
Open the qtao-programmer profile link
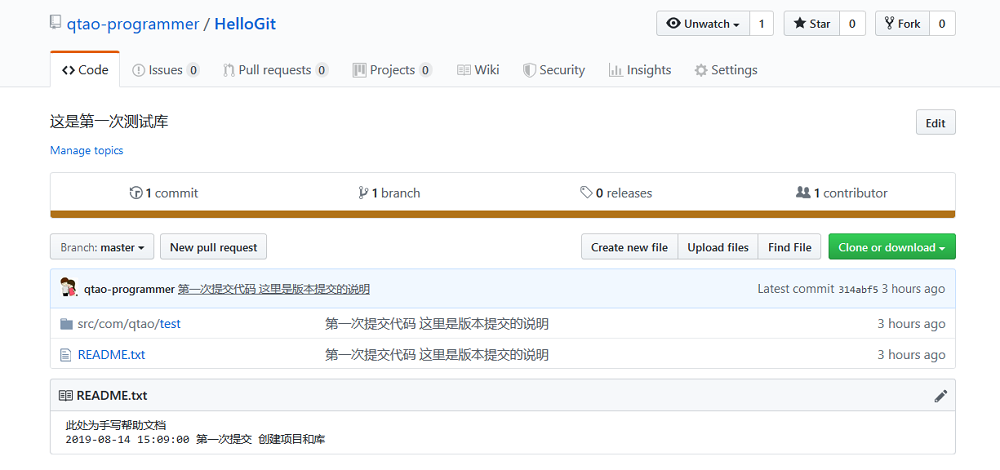[x=133, y=24]
